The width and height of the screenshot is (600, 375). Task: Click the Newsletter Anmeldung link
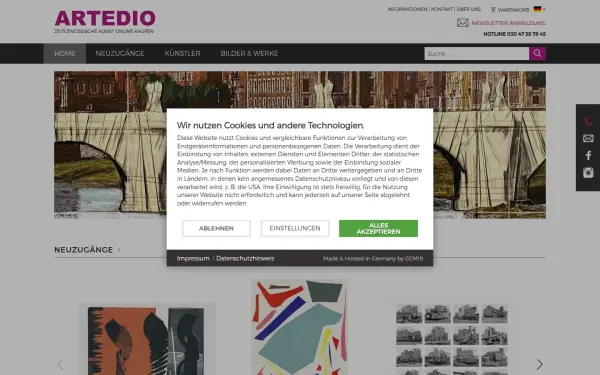509,23
